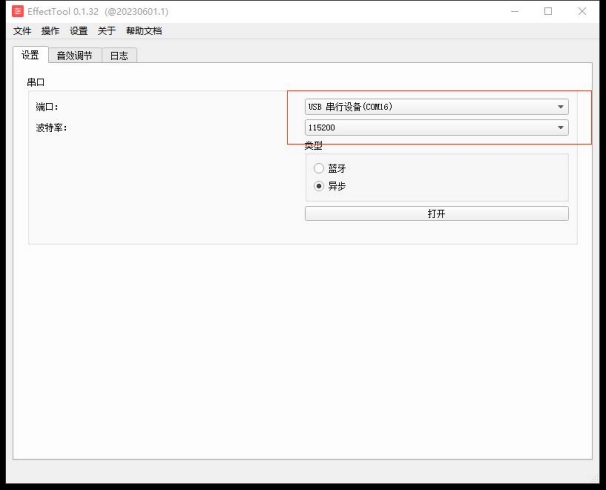The width and height of the screenshot is (606, 490).
Task: Click the 波特率: label
Action: tap(51, 128)
